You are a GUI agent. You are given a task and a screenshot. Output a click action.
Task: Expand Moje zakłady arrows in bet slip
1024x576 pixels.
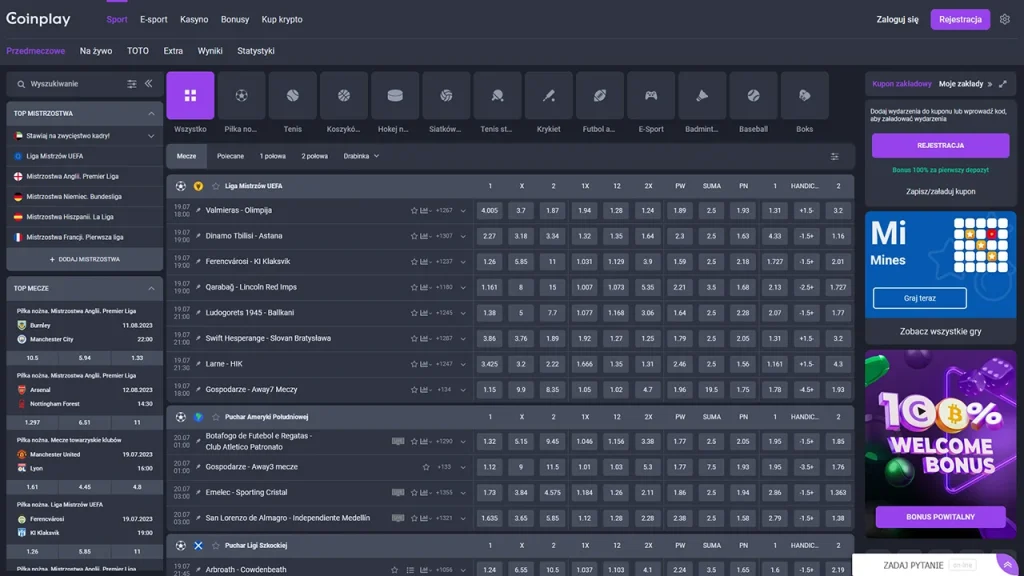pos(989,84)
